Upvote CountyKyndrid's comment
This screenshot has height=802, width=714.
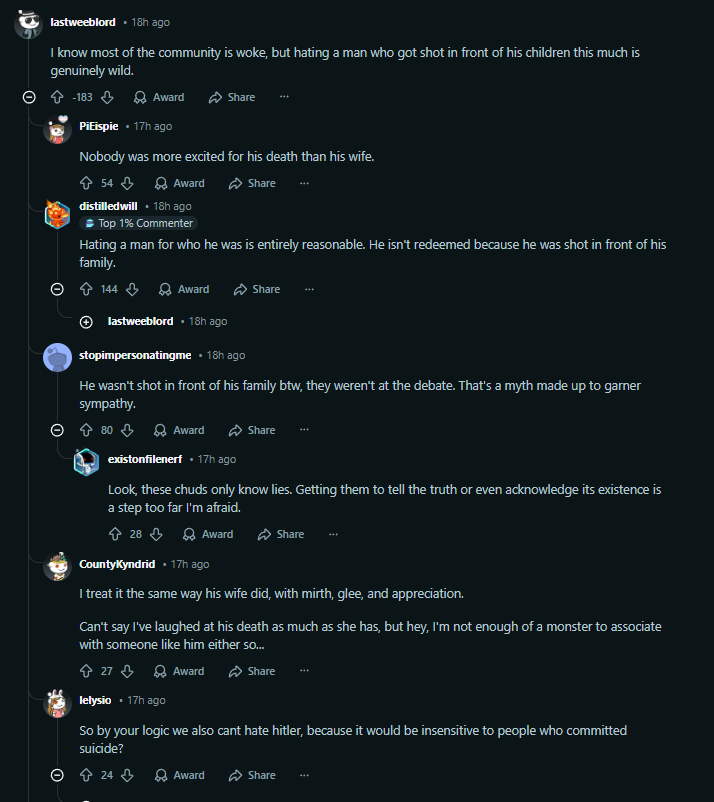86,671
